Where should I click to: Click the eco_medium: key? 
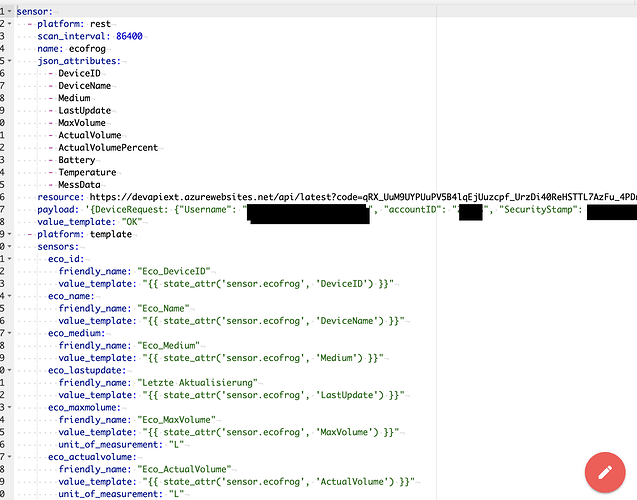coord(76,333)
